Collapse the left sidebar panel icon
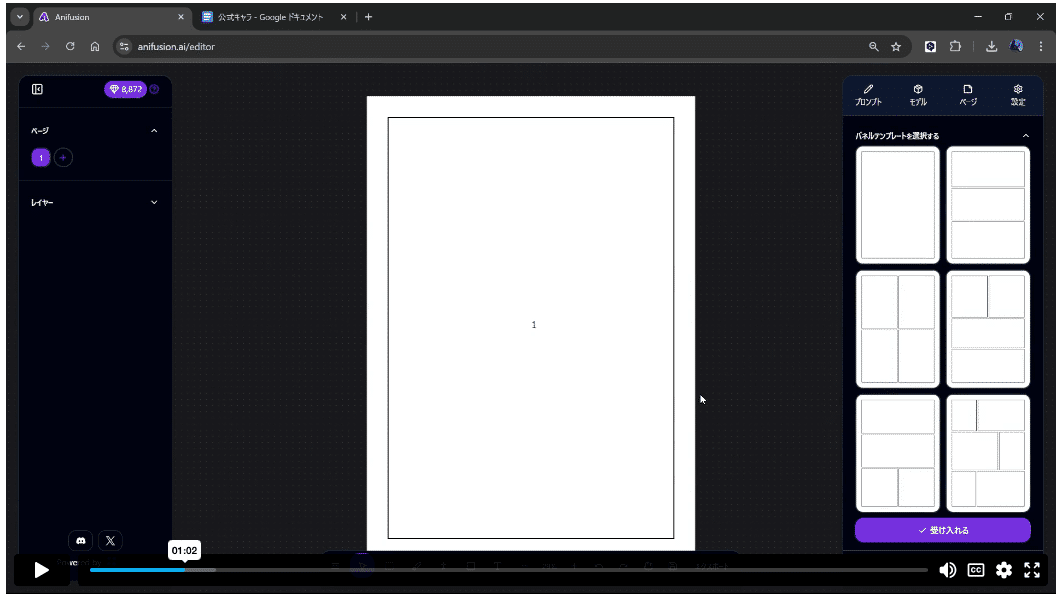The image size is (1062, 598). click(x=37, y=89)
